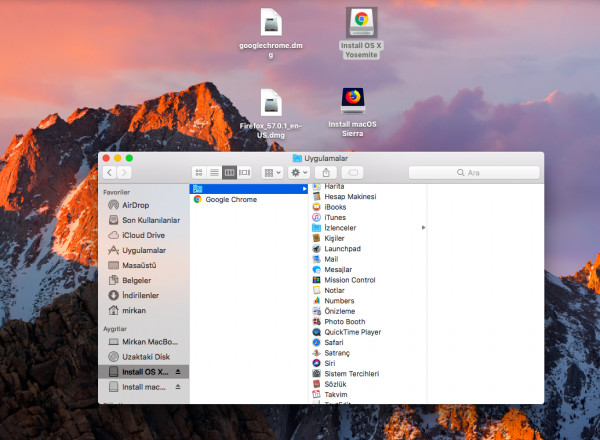Open the gear action menu
This screenshot has width=600, height=440.
[299, 173]
